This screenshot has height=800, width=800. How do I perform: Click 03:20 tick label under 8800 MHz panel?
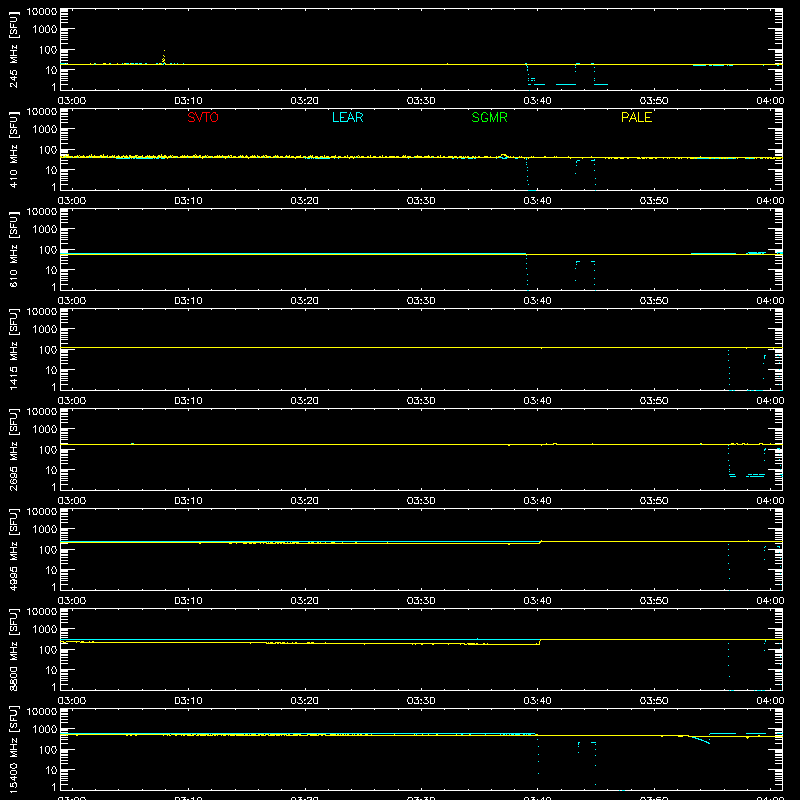[305, 701]
